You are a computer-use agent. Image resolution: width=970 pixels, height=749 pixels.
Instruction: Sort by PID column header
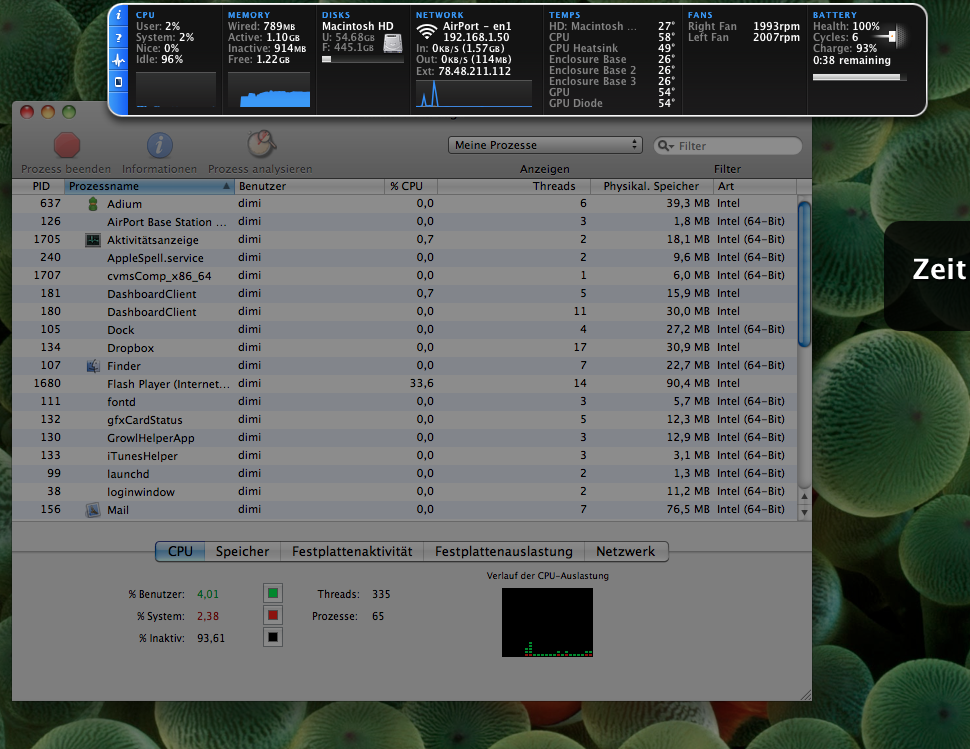click(x=38, y=186)
